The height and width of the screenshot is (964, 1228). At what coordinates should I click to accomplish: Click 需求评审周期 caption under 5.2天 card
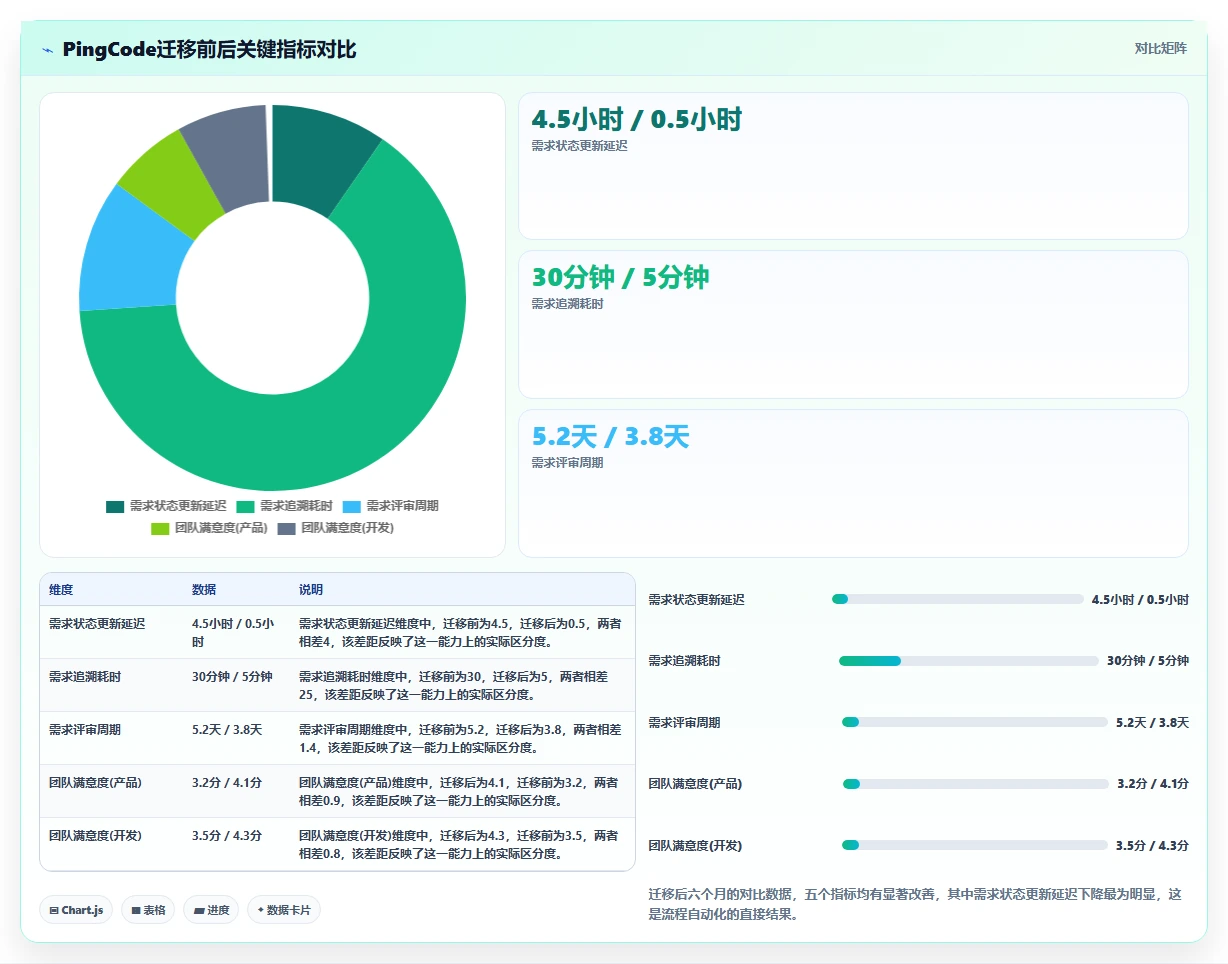pos(567,463)
